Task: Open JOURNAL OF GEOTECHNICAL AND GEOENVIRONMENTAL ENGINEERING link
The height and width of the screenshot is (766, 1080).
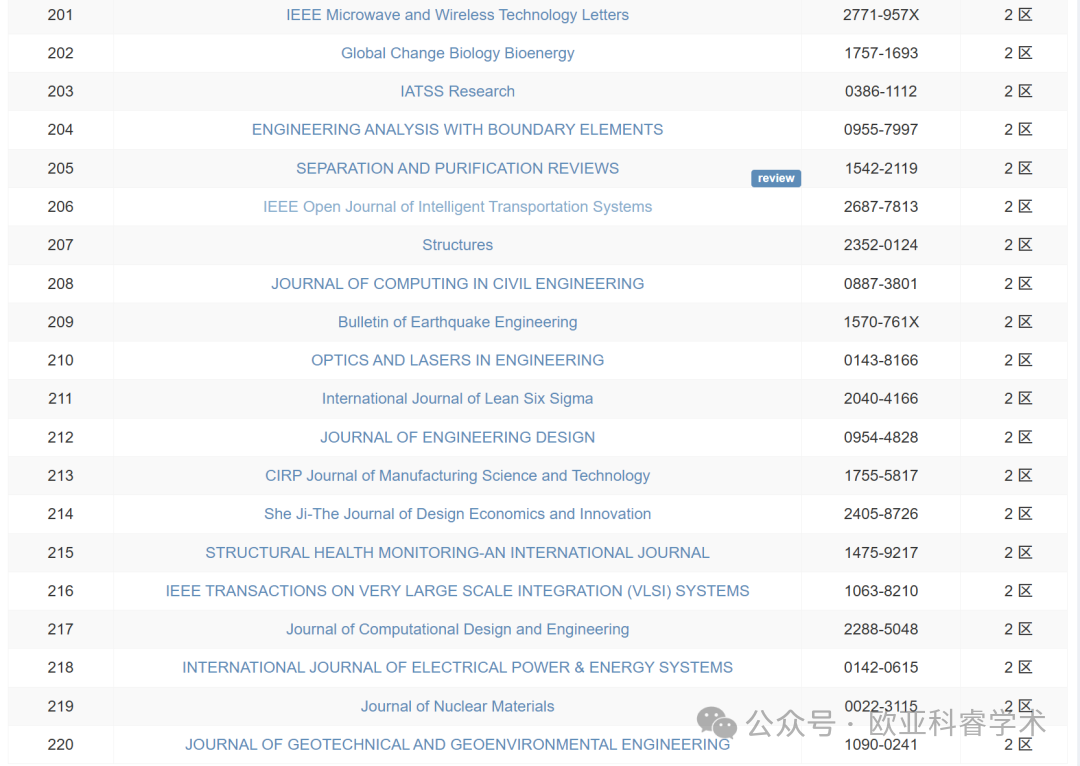Action: pyautogui.click(x=457, y=745)
